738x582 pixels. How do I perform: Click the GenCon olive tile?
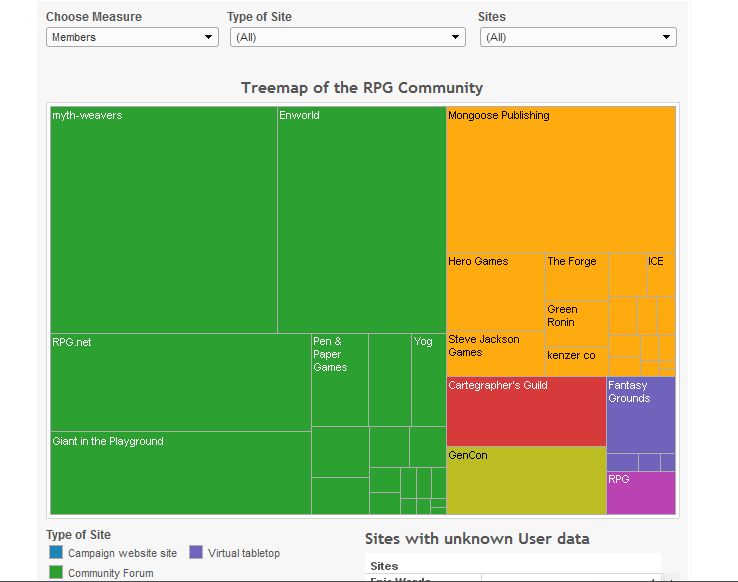pyautogui.click(x=526, y=480)
